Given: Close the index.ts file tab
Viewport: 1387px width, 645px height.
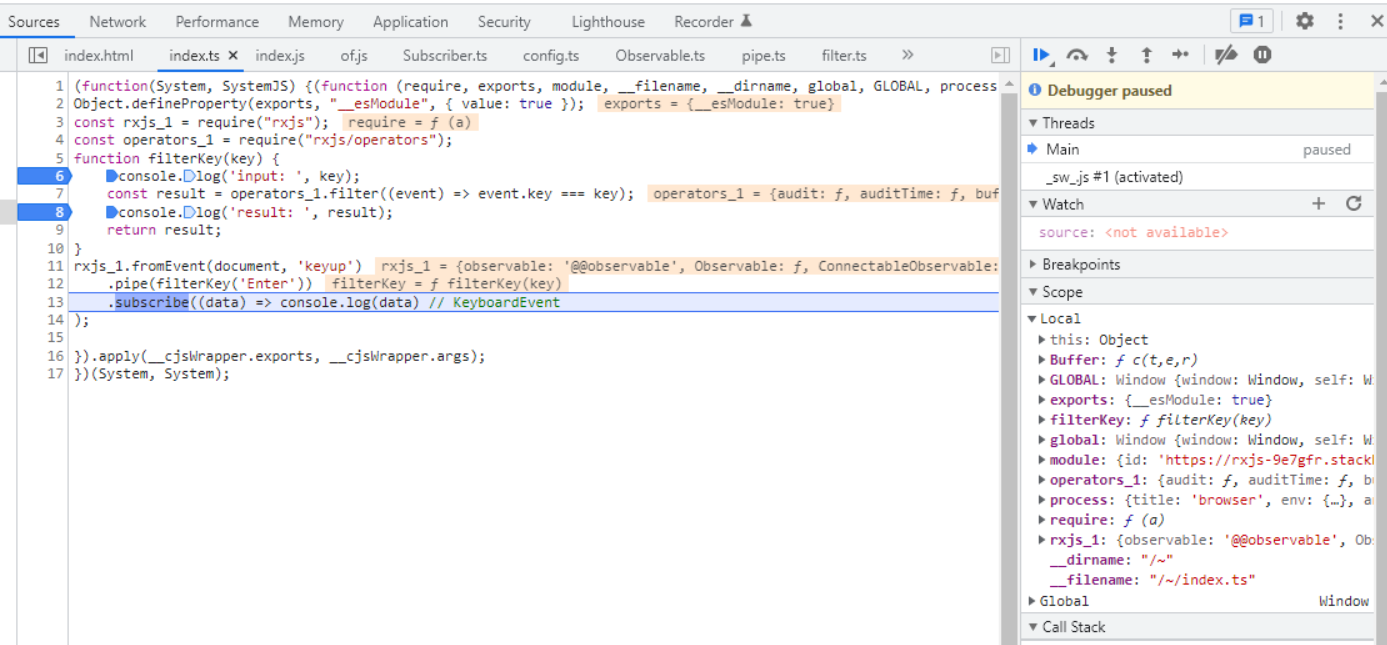Looking at the screenshot, I should (233, 56).
